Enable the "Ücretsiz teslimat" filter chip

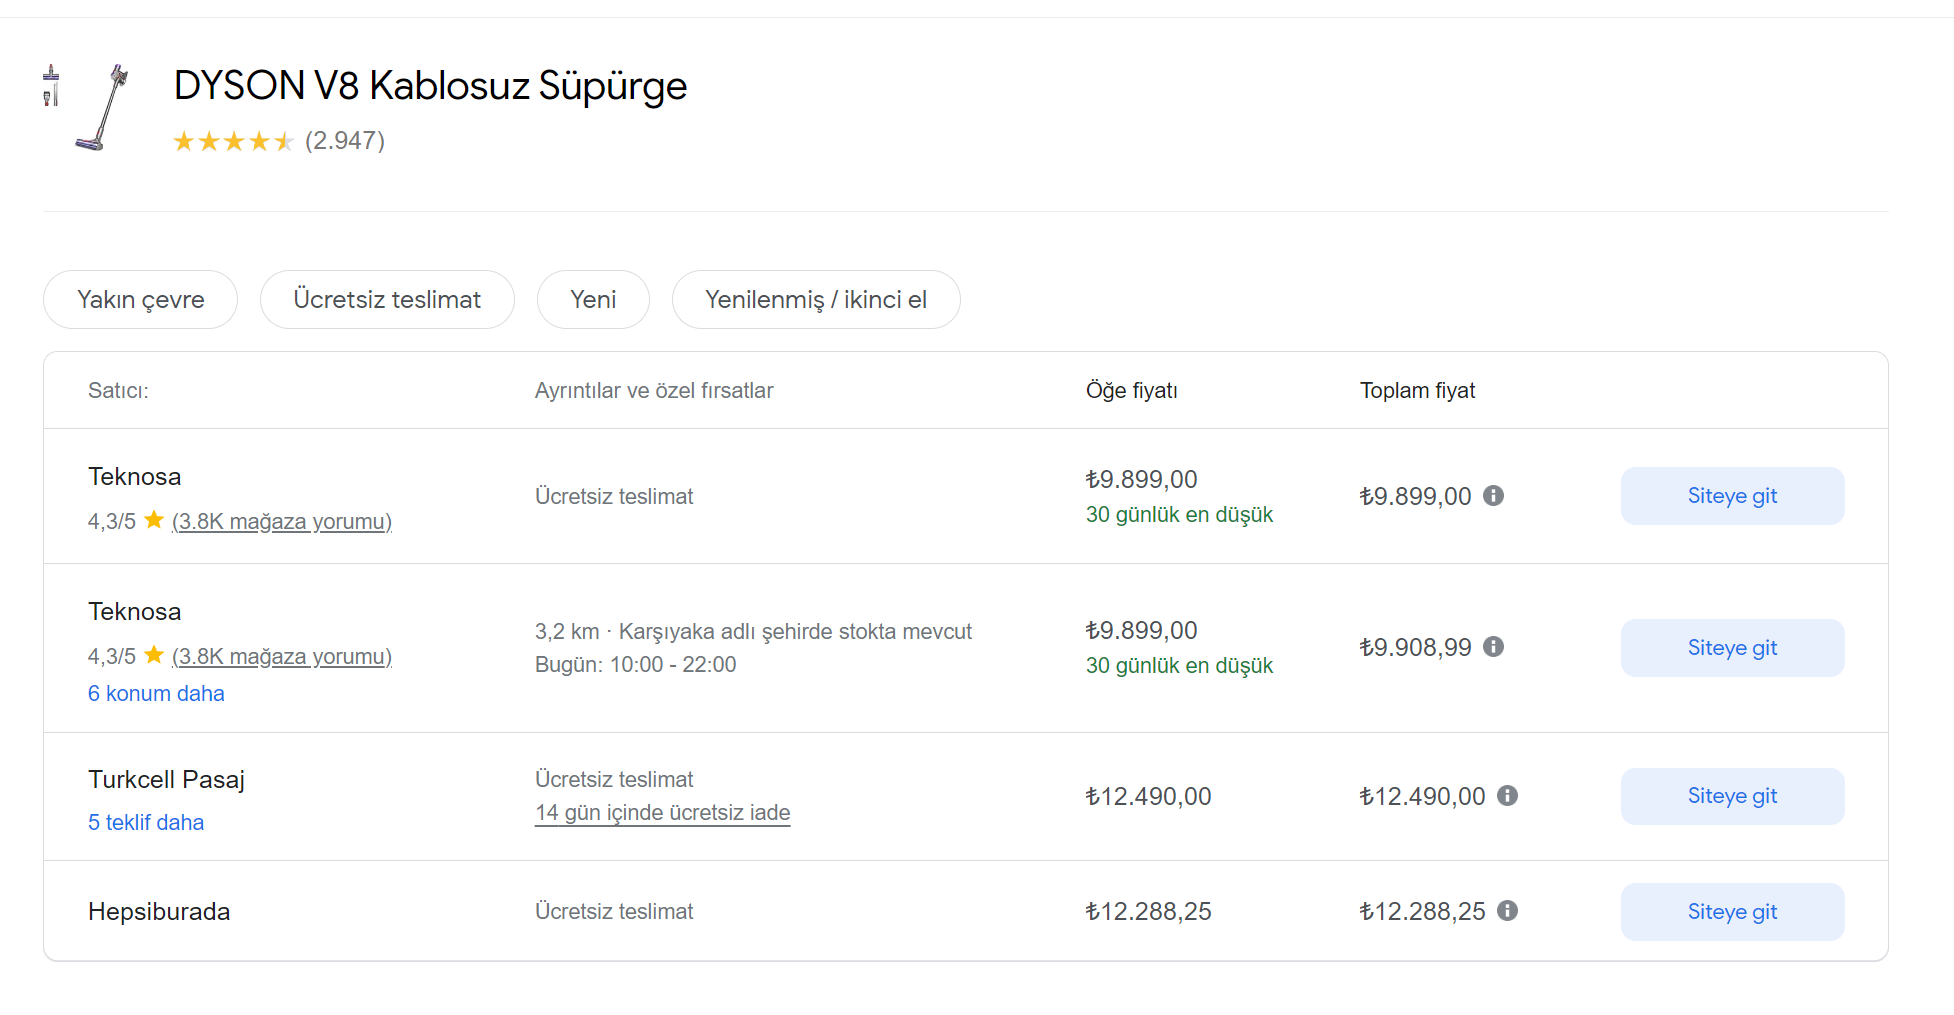[387, 300]
